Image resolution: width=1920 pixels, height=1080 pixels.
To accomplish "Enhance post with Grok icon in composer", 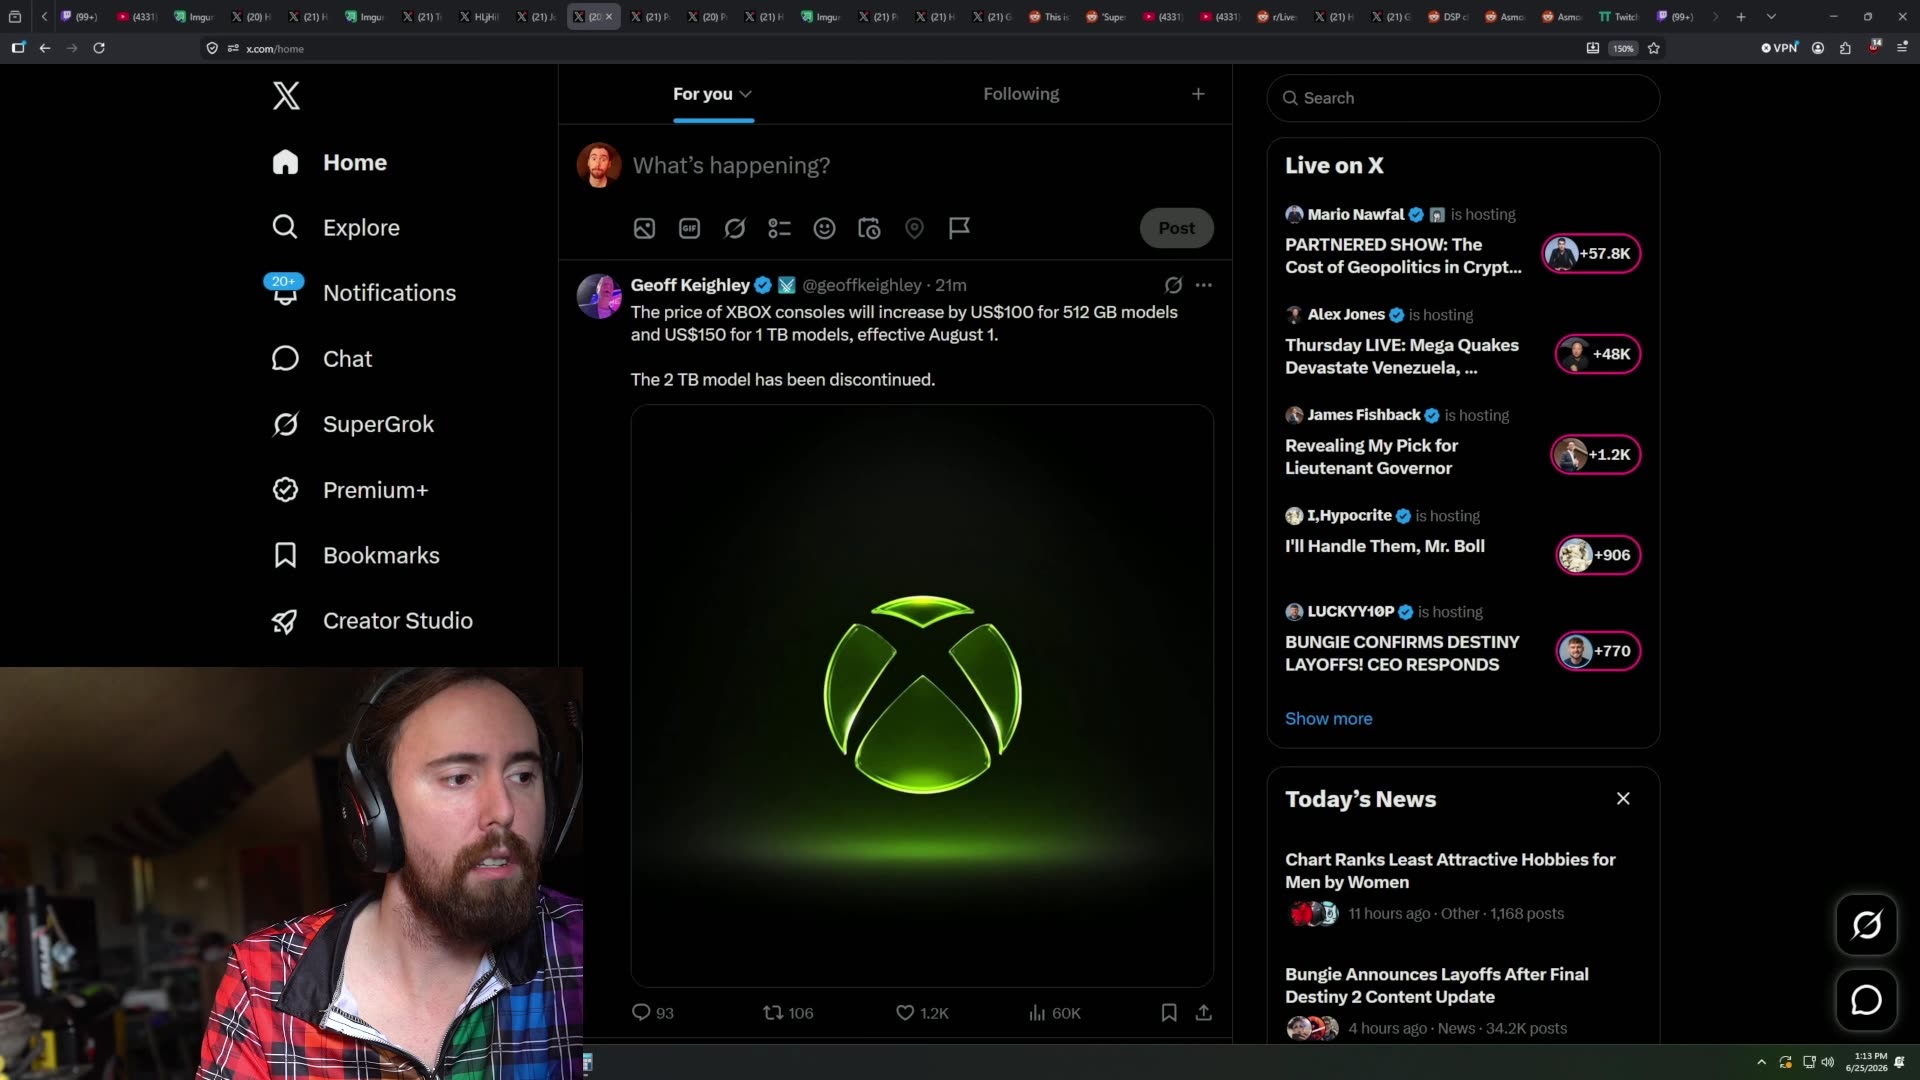I will pos(734,229).
